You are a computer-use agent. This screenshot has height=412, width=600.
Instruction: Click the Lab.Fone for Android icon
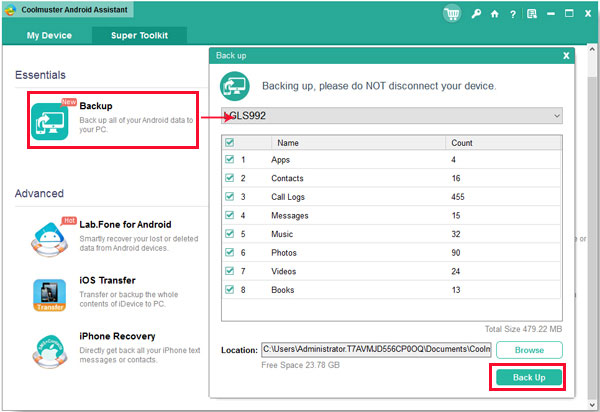(x=50, y=239)
